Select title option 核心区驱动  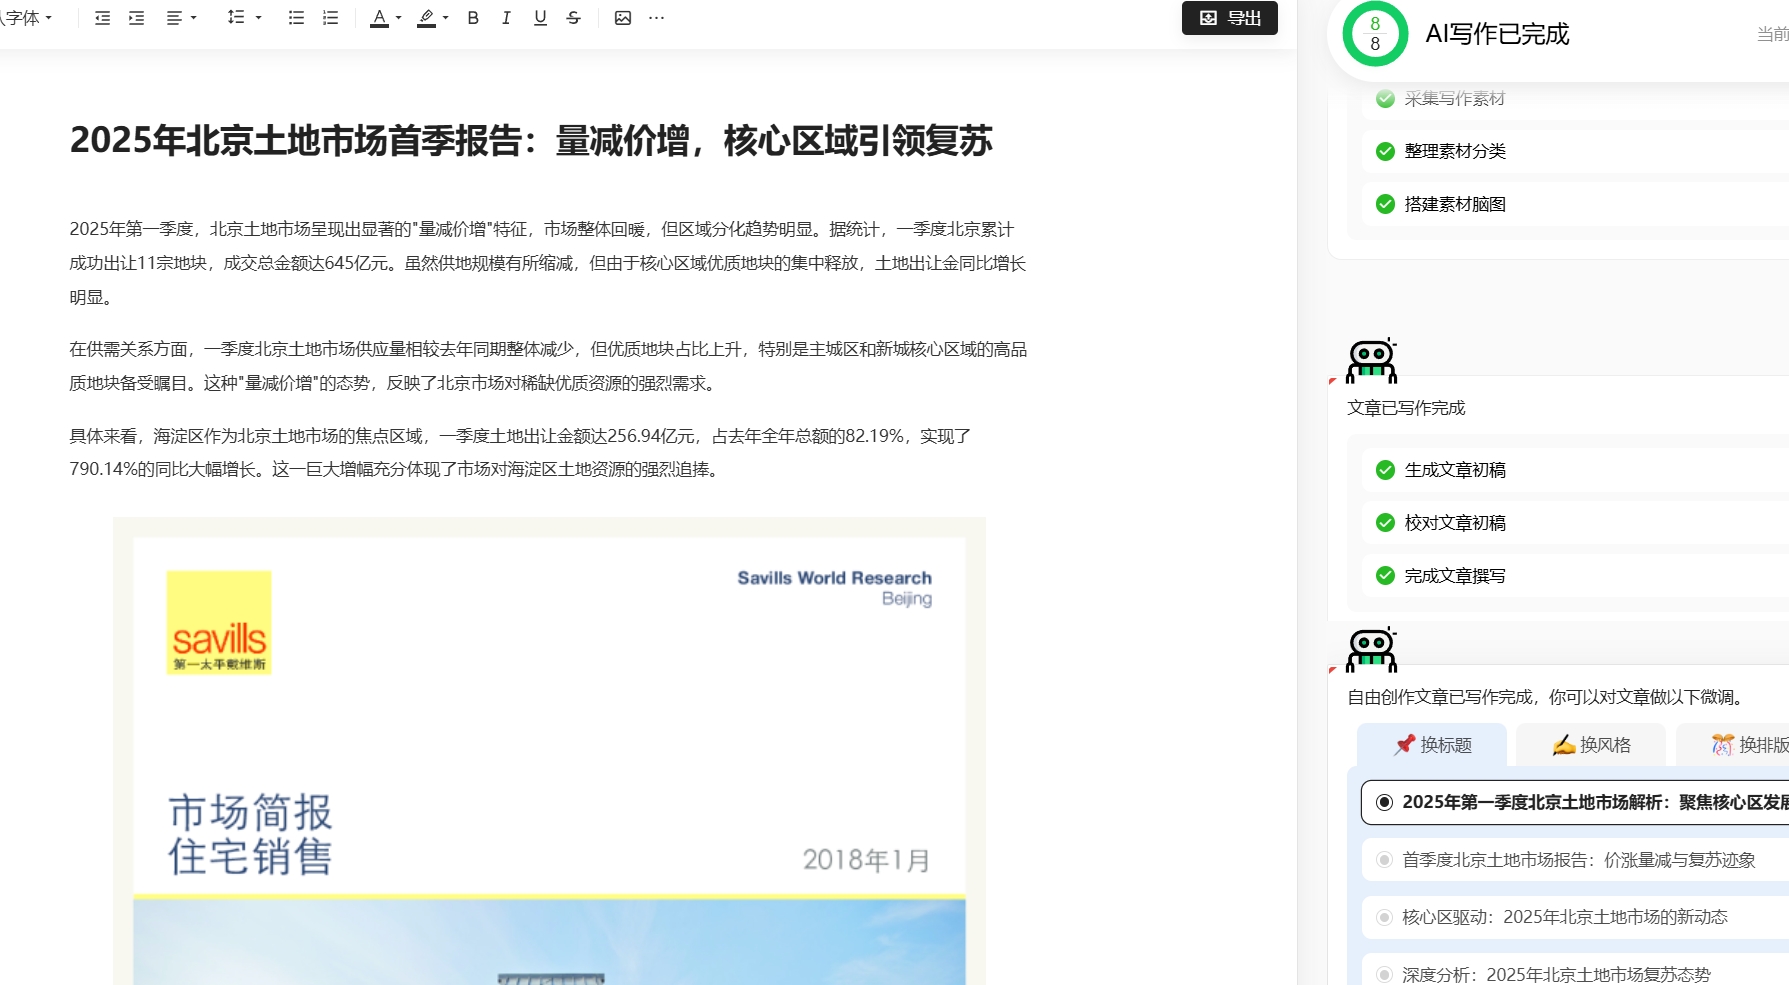pos(1564,917)
